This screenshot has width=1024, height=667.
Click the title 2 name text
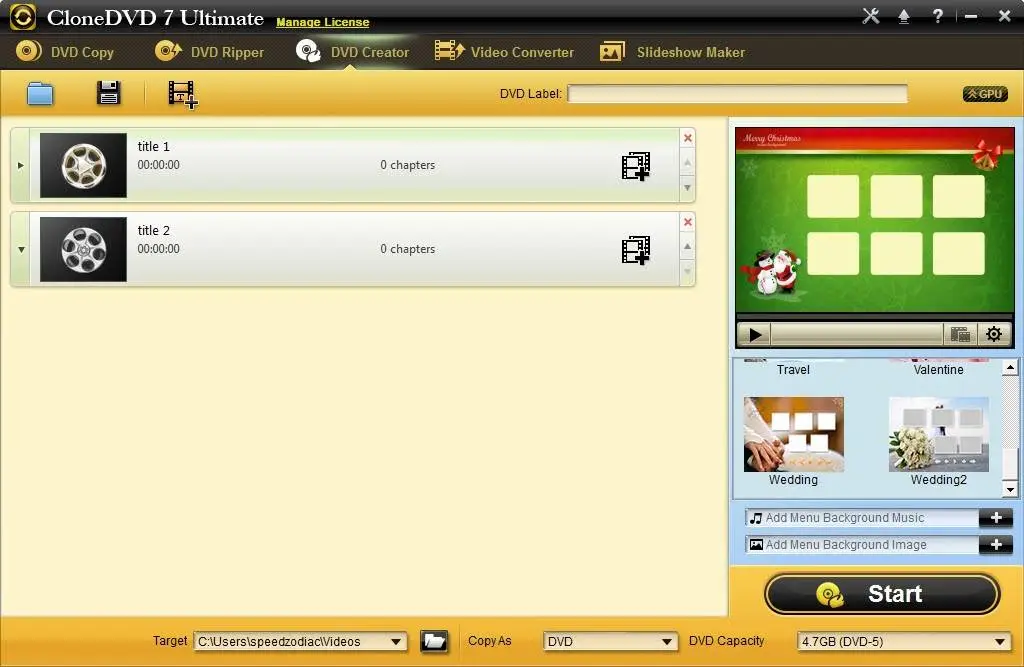pos(153,231)
